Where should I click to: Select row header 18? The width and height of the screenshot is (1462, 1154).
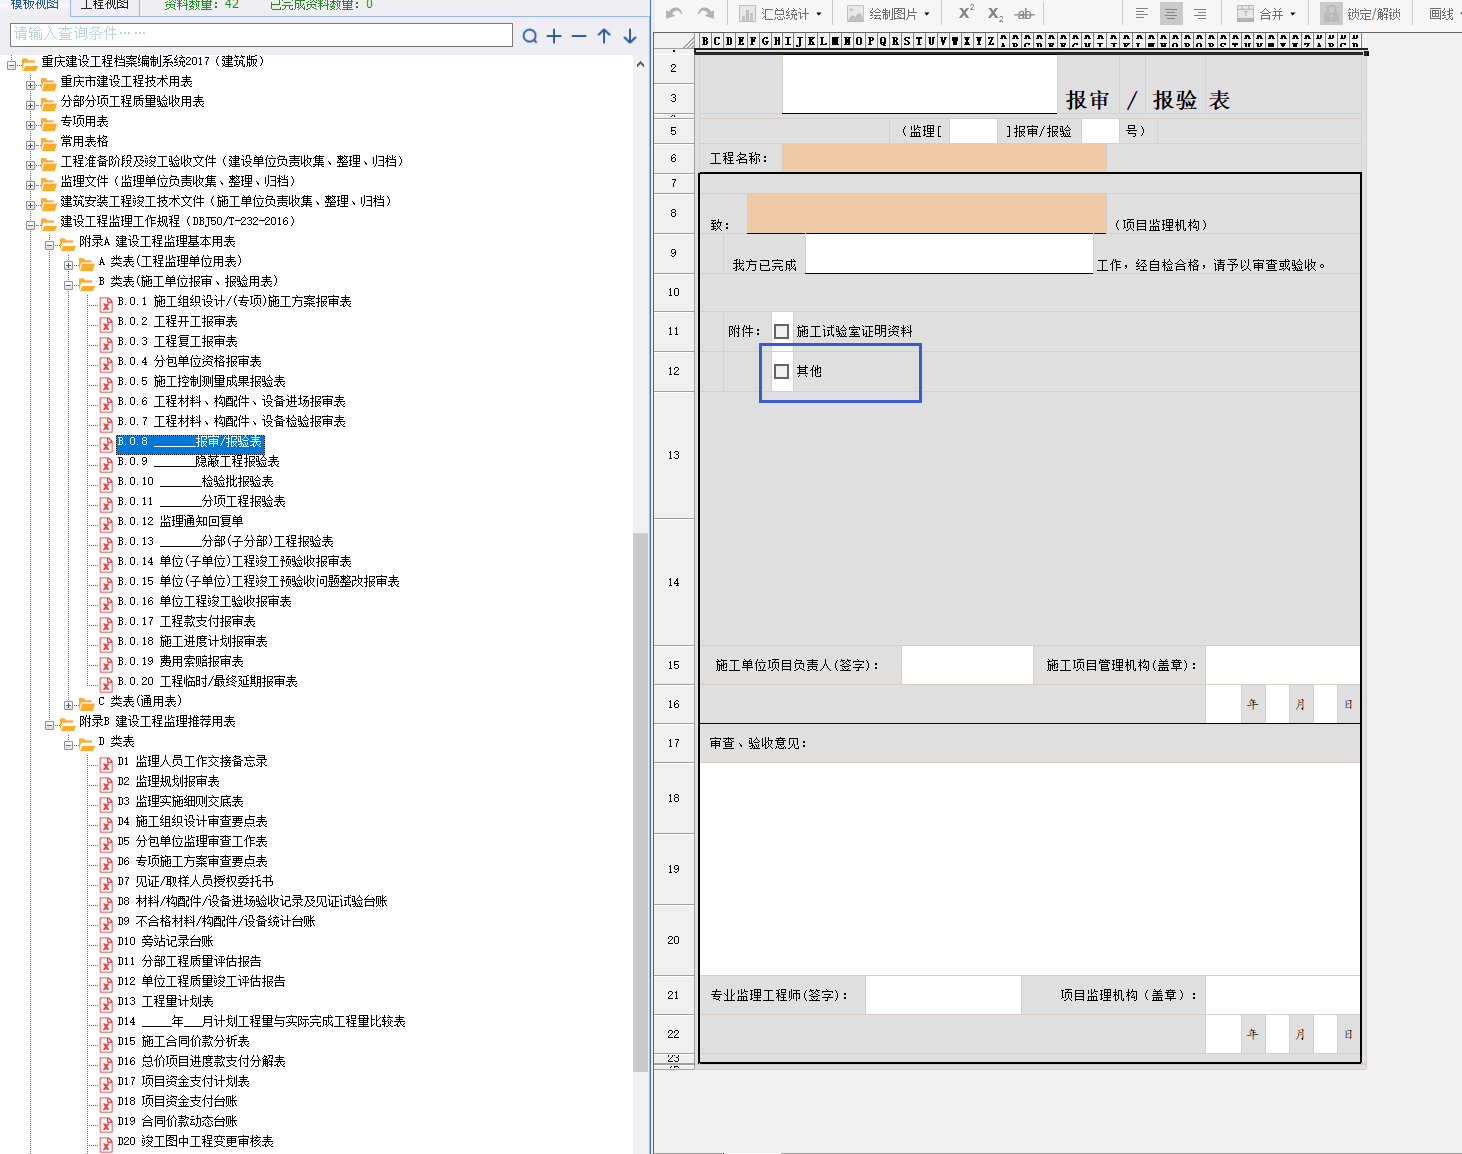673,798
